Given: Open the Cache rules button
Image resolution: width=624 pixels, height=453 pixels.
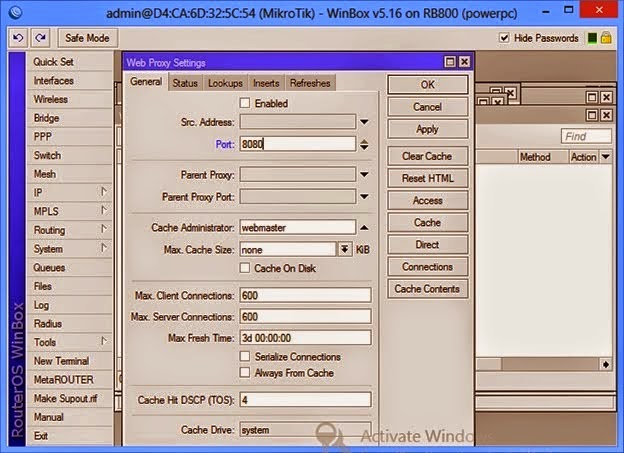Looking at the screenshot, I should (x=428, y=223).
